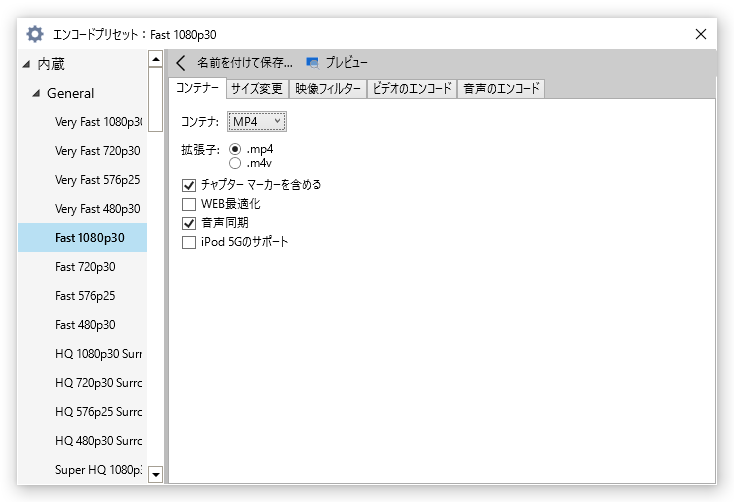This screenshot has width=734, height=502.
Task: Enable iPod 5Gのサポート checkbox
Action: point(189,243)
